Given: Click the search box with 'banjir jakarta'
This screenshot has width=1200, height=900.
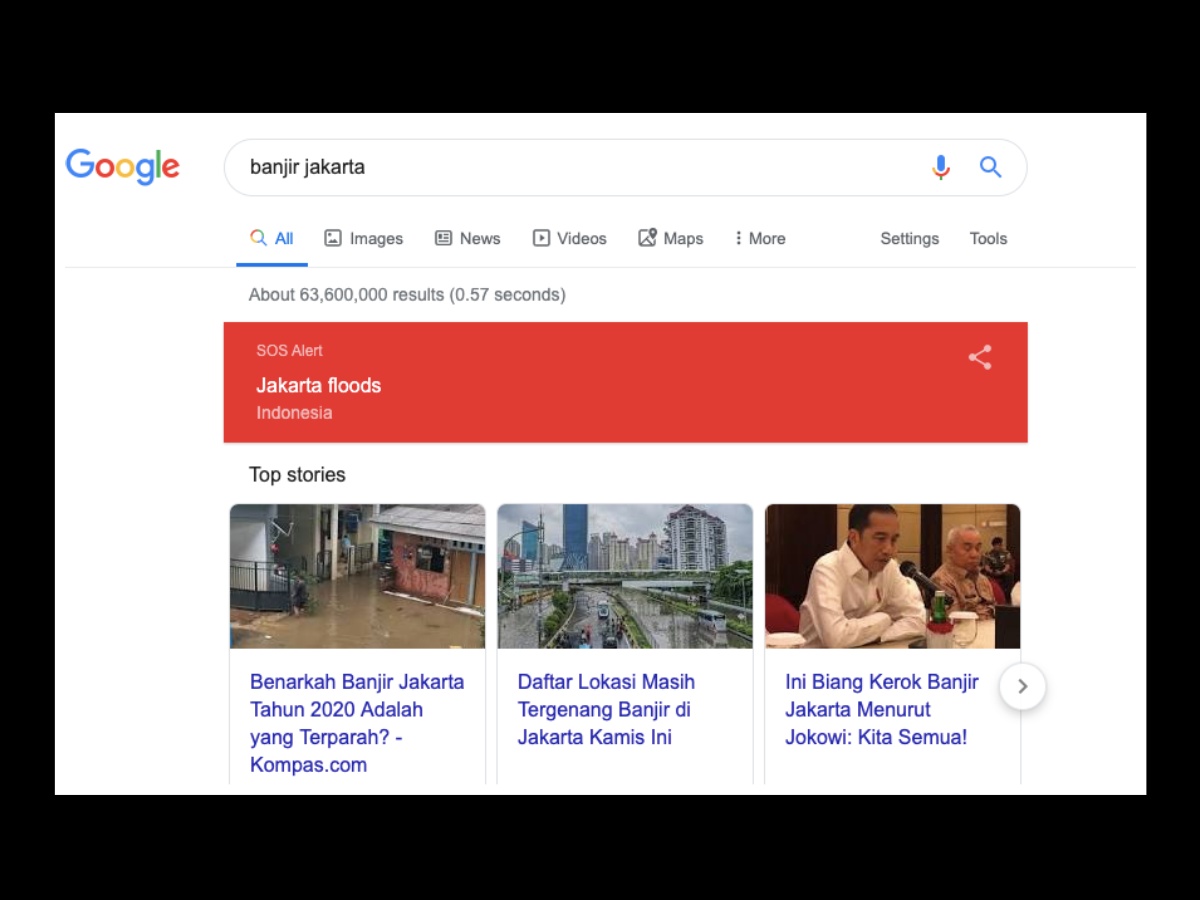Looking at the screenshot, I should coord(625,167).
